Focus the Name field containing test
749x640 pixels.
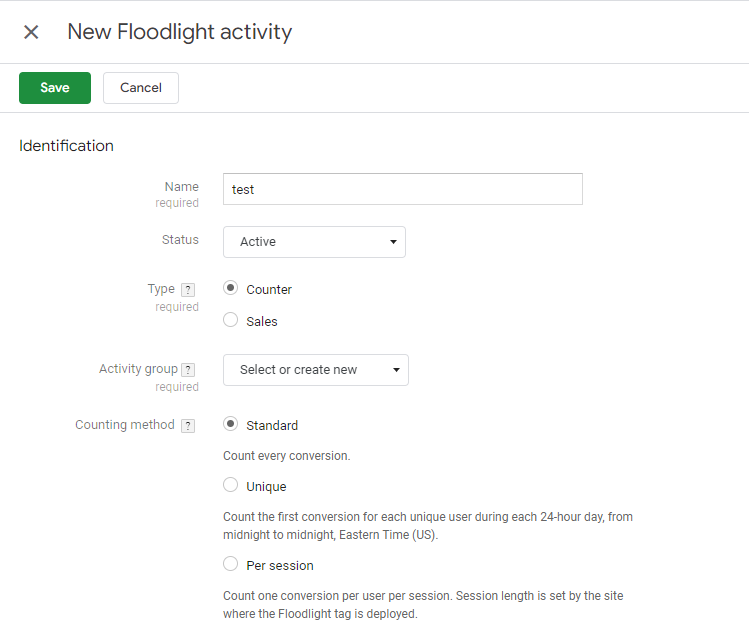(x=403, y=189)
